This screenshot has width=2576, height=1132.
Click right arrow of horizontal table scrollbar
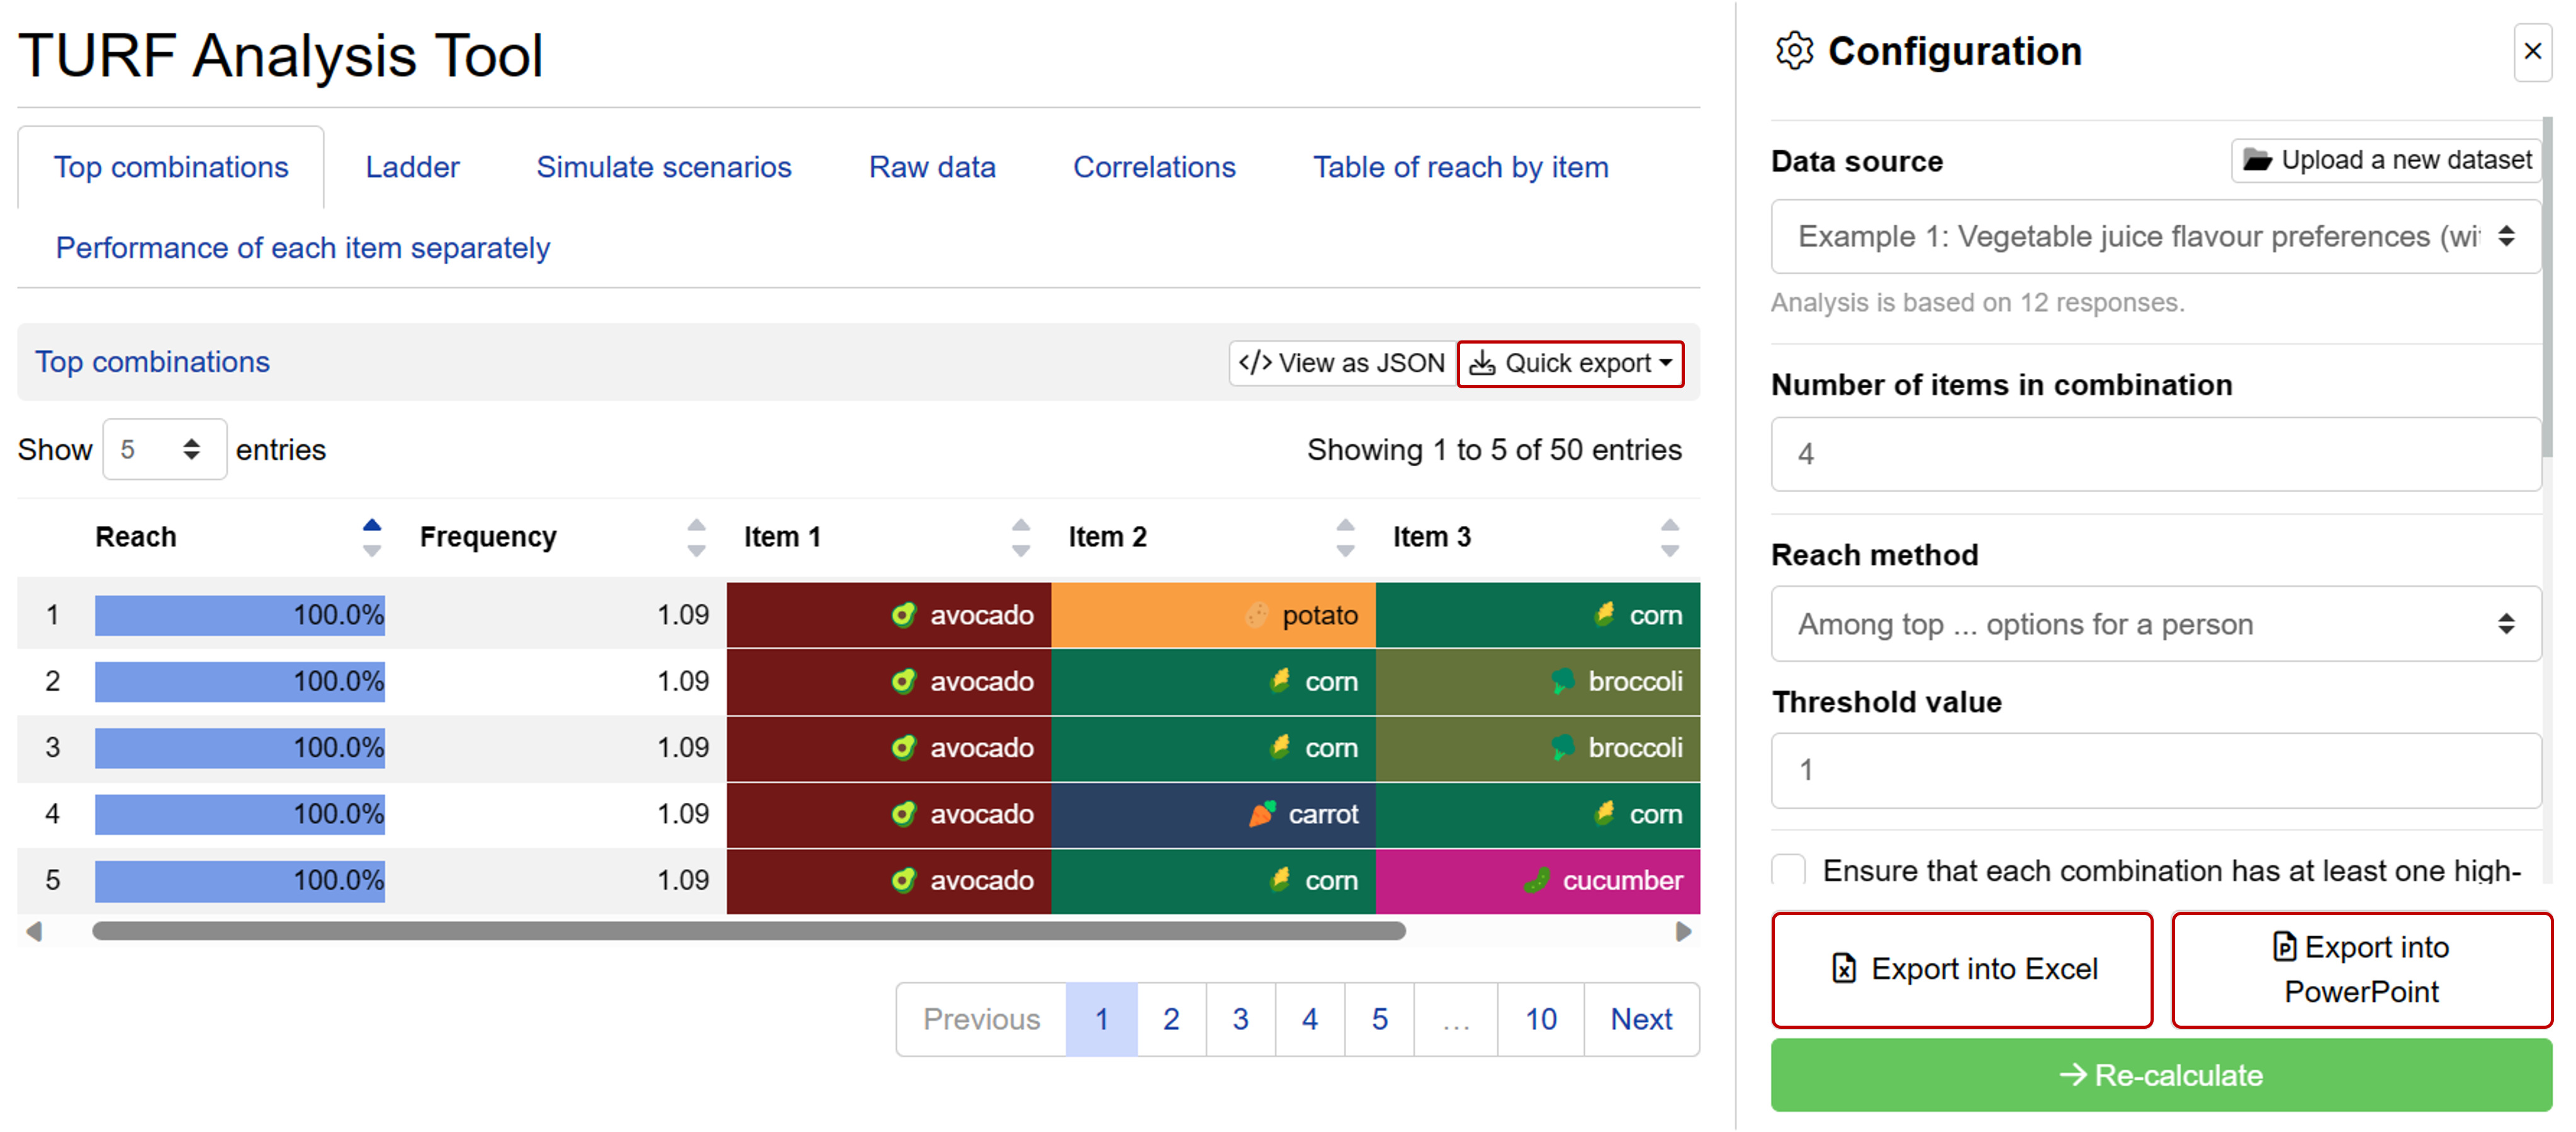click(1684, 931)
